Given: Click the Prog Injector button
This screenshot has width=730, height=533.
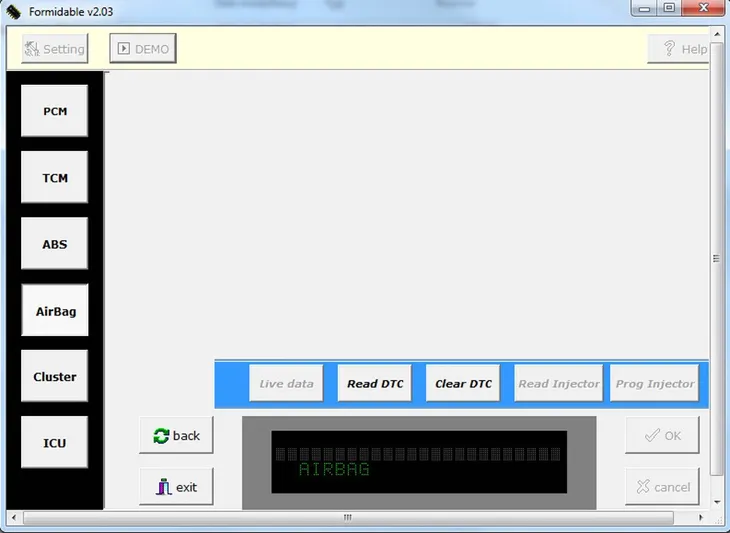Looking at the screenshot, I should [x=654, y=384].
